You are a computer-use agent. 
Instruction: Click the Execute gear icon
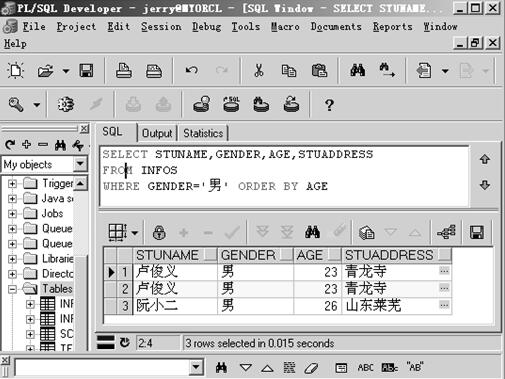point(66,104)
